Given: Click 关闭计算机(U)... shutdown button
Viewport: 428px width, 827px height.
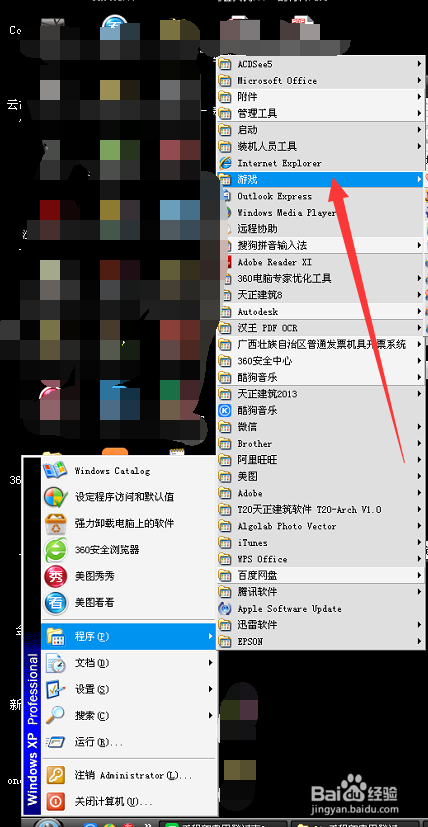Looking at the screenshot, I should [129, 802].
